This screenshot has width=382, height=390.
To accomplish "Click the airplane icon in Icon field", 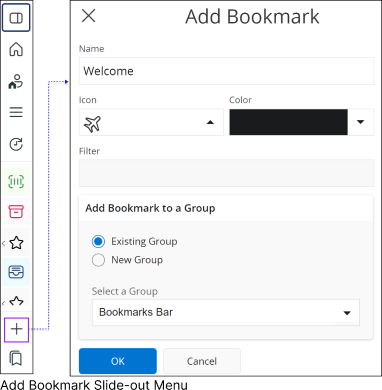I will click(x=92, y=124).
